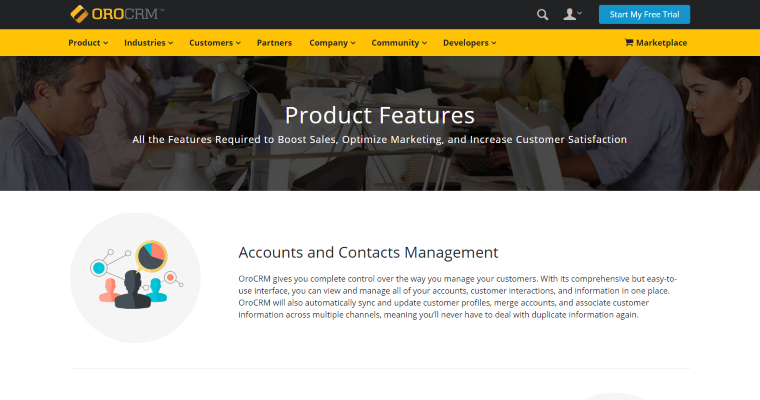Screen dimensions: 760x400
Task: Expand the Community menu
Action: click(399, 43)
